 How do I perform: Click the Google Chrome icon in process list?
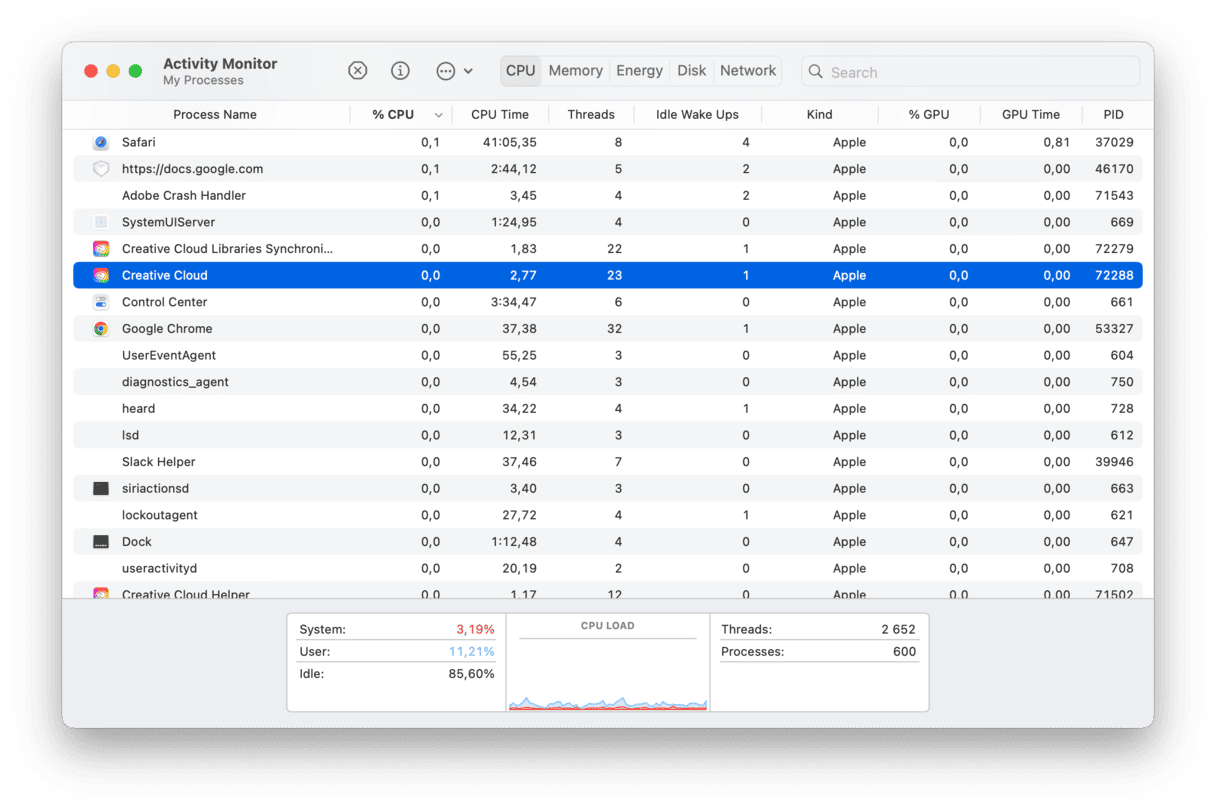point(101,329)
